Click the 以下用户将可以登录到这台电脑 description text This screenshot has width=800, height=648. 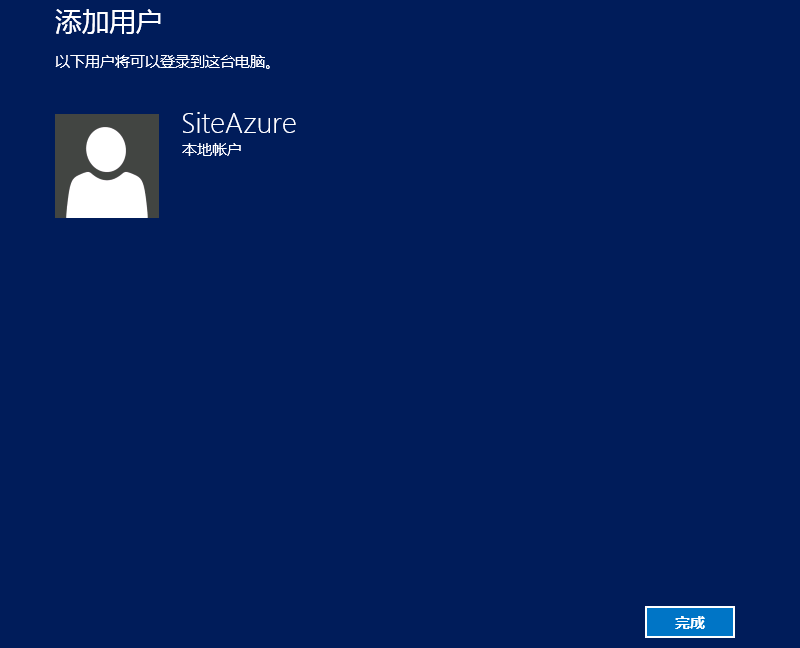click(164, 62)
